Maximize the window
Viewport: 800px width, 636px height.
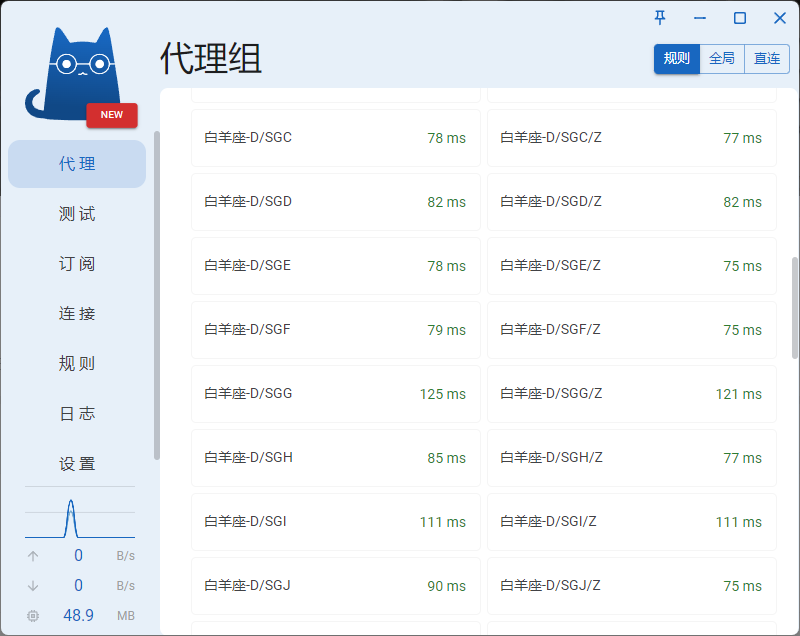(x=740, y=18)
